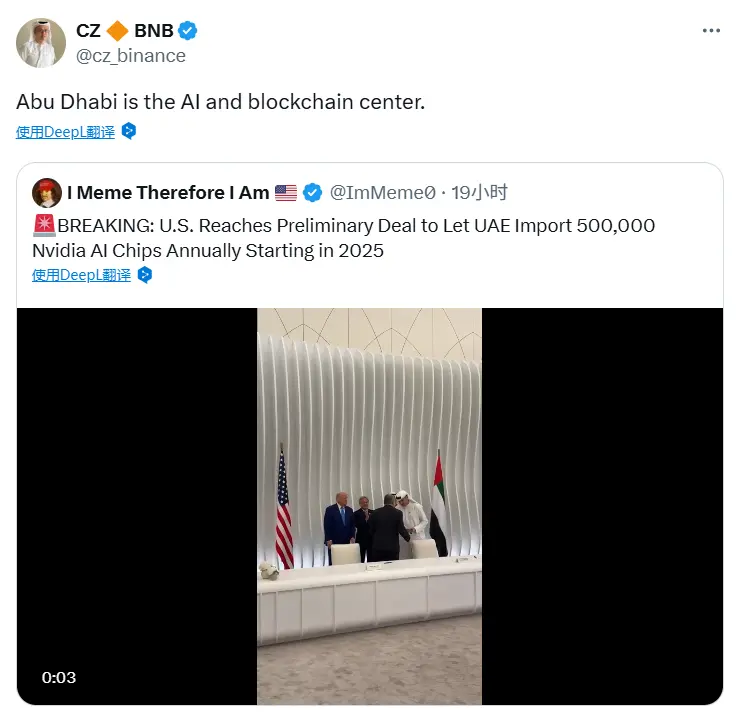Click the orange diamond BNB emoji icon
This screenshot has width=742, height=725.
pos(117,31)
